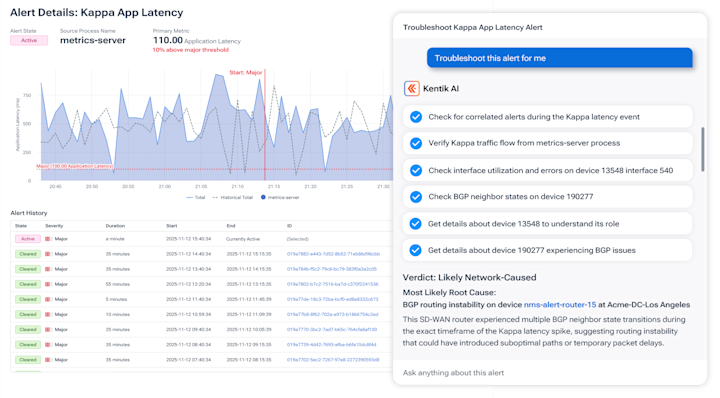Click Major severity icon for 11:40:34 alert
Image resolution: width=720 pixels, height=398 pixels.
47,299
